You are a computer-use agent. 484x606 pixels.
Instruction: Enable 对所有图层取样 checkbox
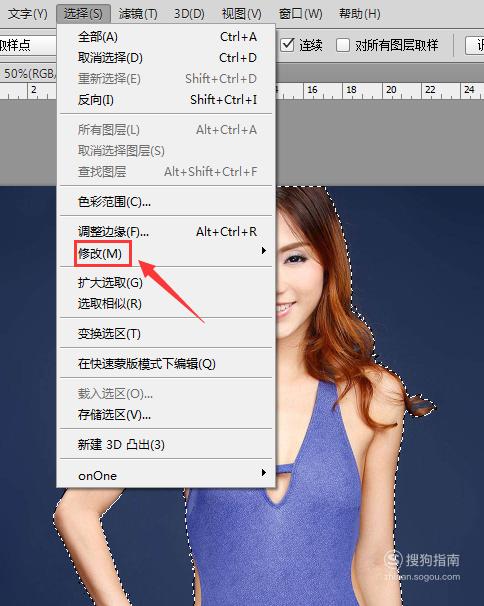(x=343, y=45)
